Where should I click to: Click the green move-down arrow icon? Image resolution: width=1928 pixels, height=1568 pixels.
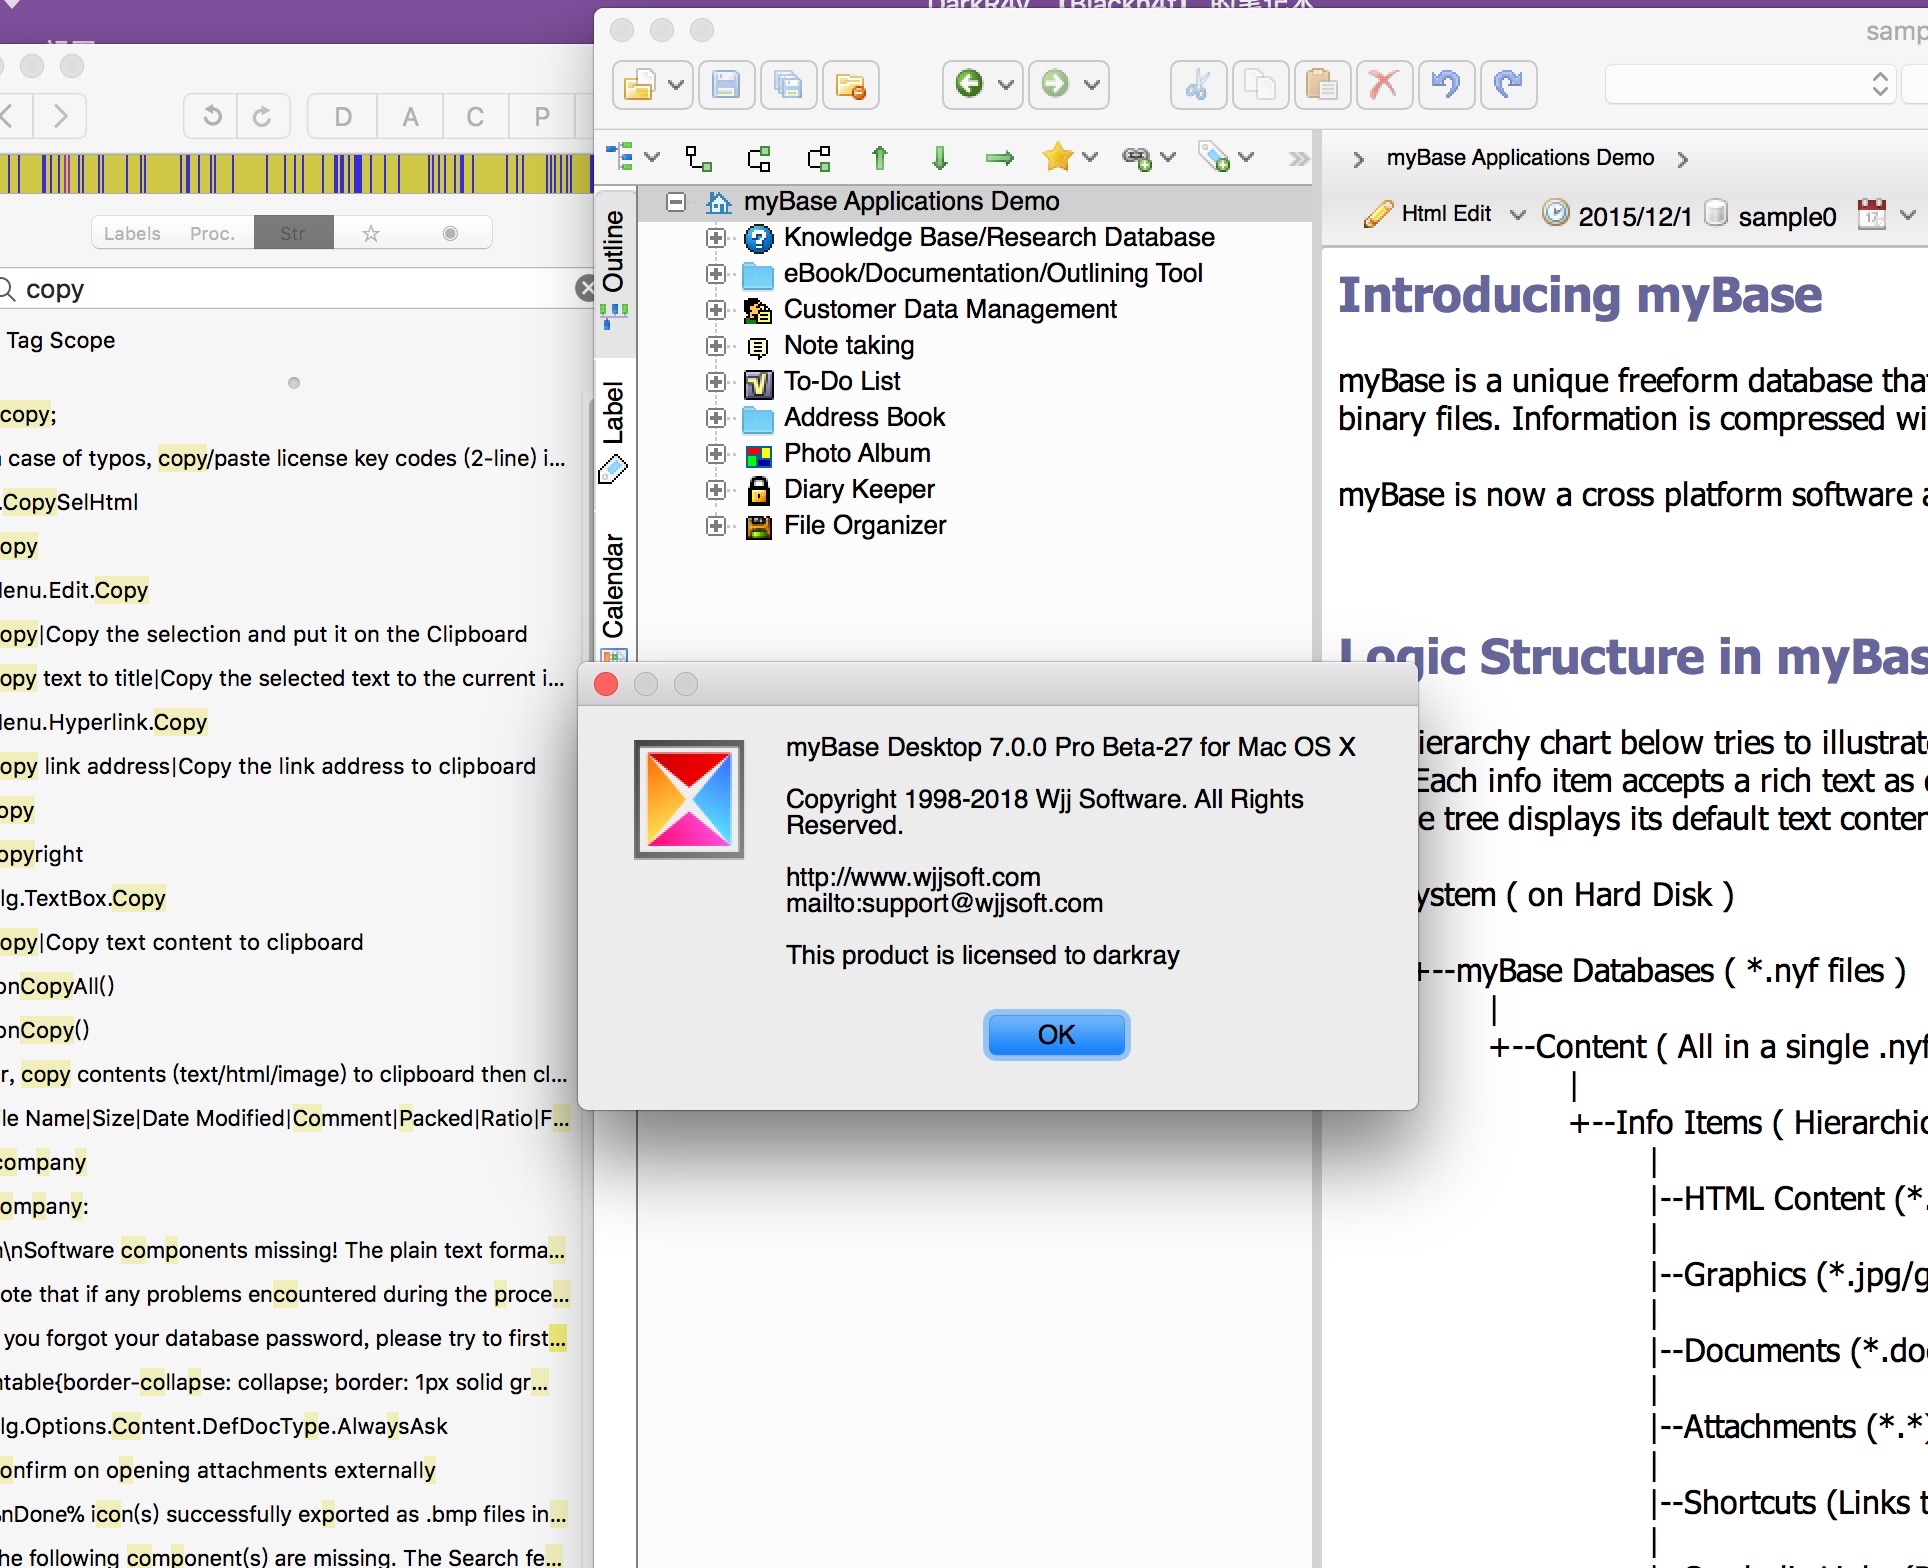pos(939,158)
